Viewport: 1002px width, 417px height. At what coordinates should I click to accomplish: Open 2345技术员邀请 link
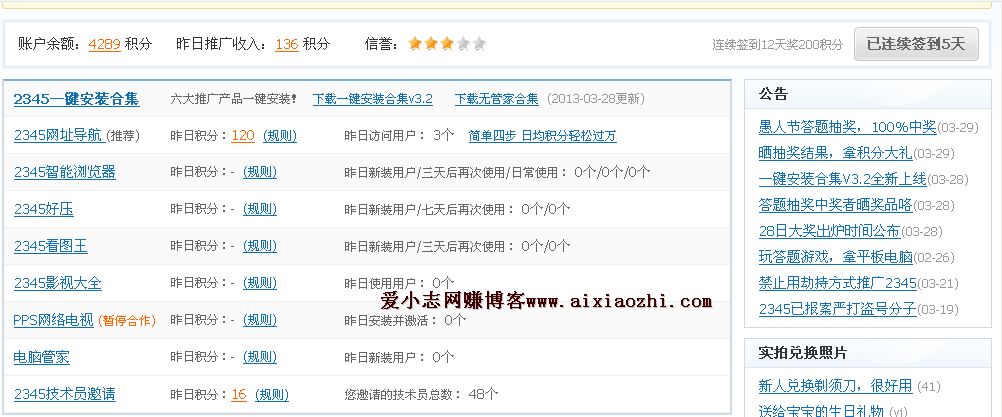point(65,394)
